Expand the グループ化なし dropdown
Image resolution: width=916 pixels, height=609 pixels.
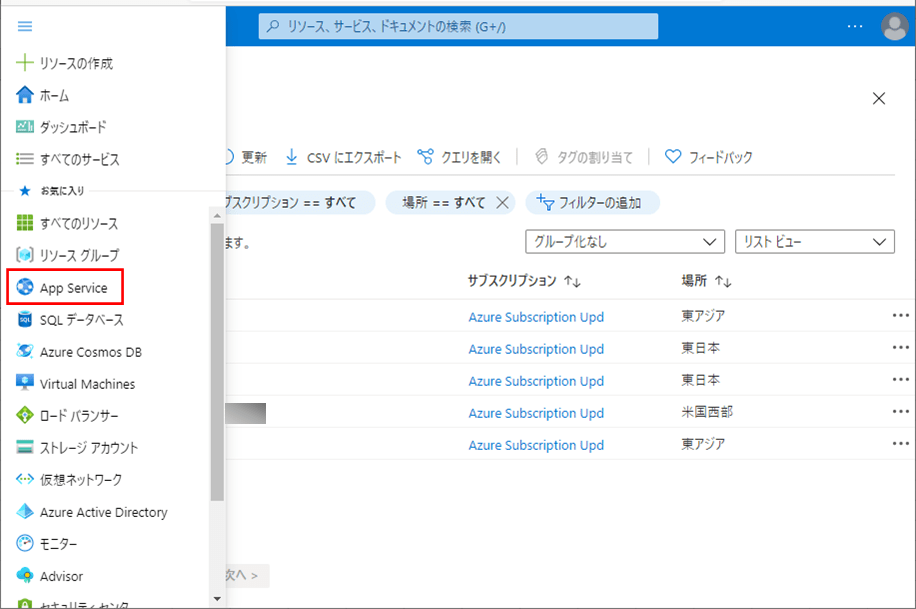[x=624, y=242]
